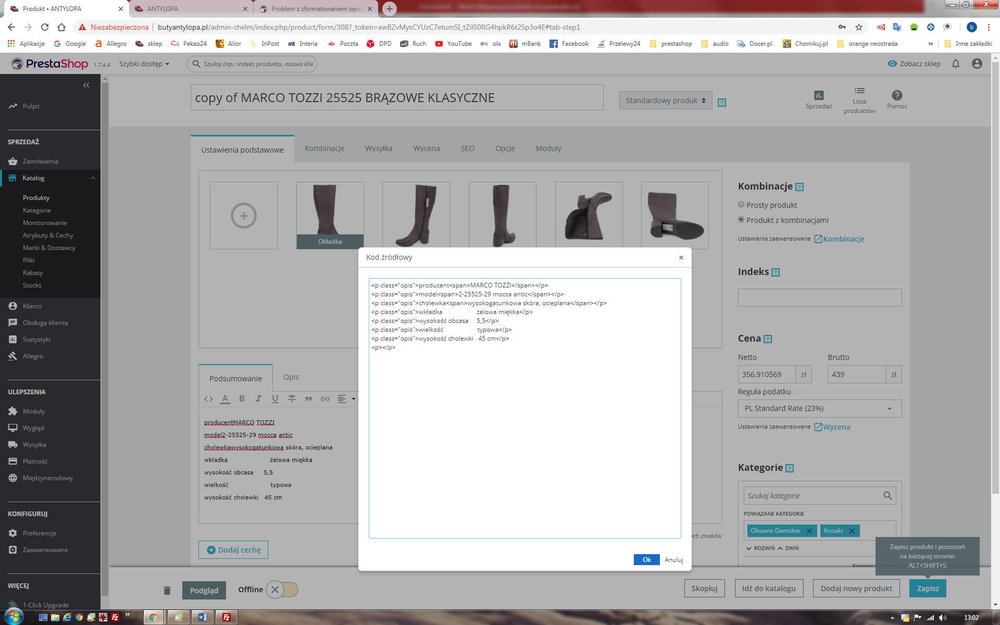
Task: Click the source code editor toolbar icon
Action: 209,399
